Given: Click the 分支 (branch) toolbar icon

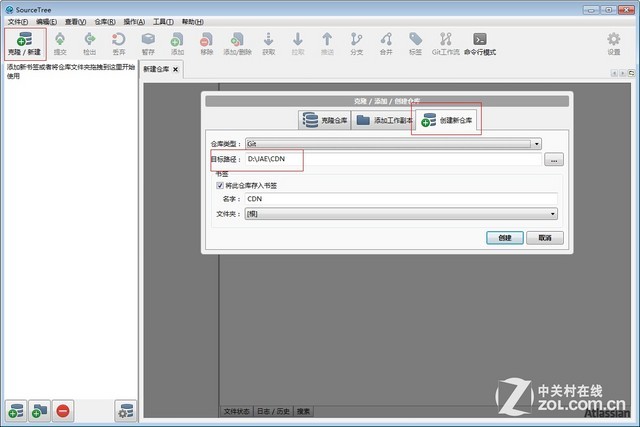Looking at the screenshot, I should pos(357,42).
